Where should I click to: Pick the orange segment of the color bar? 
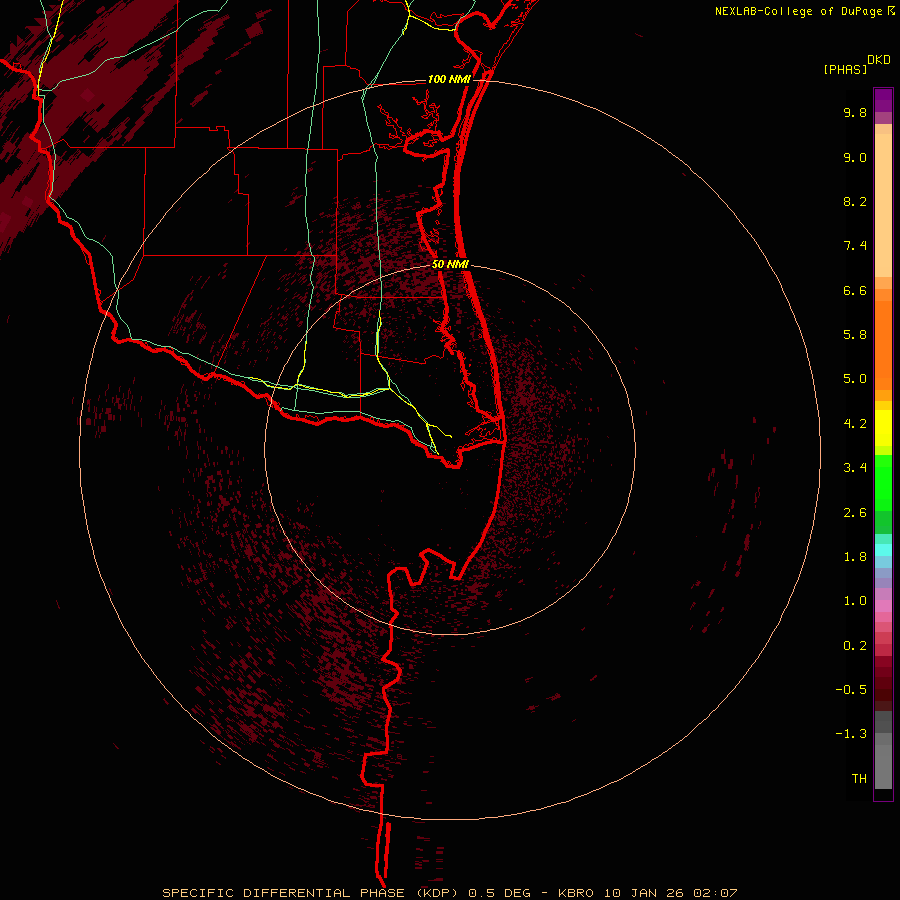click(883, 346)
